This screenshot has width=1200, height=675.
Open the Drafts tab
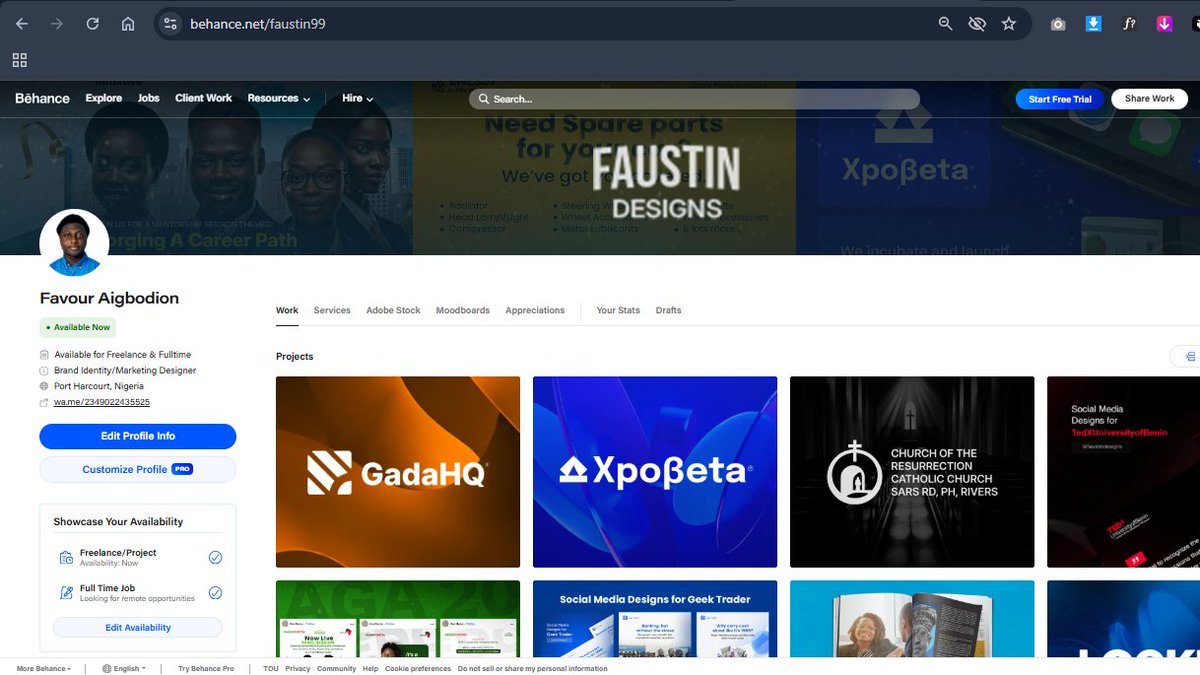click(668, 310)
